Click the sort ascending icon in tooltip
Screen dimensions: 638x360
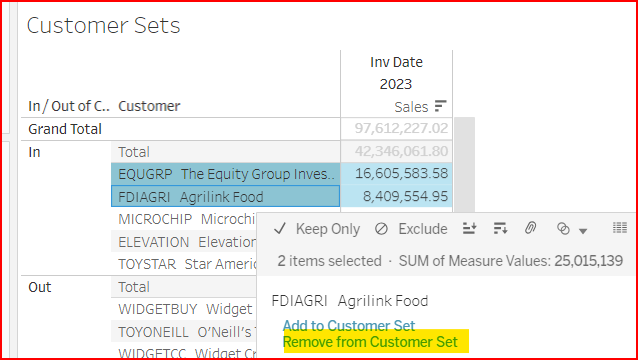[469, 229]
